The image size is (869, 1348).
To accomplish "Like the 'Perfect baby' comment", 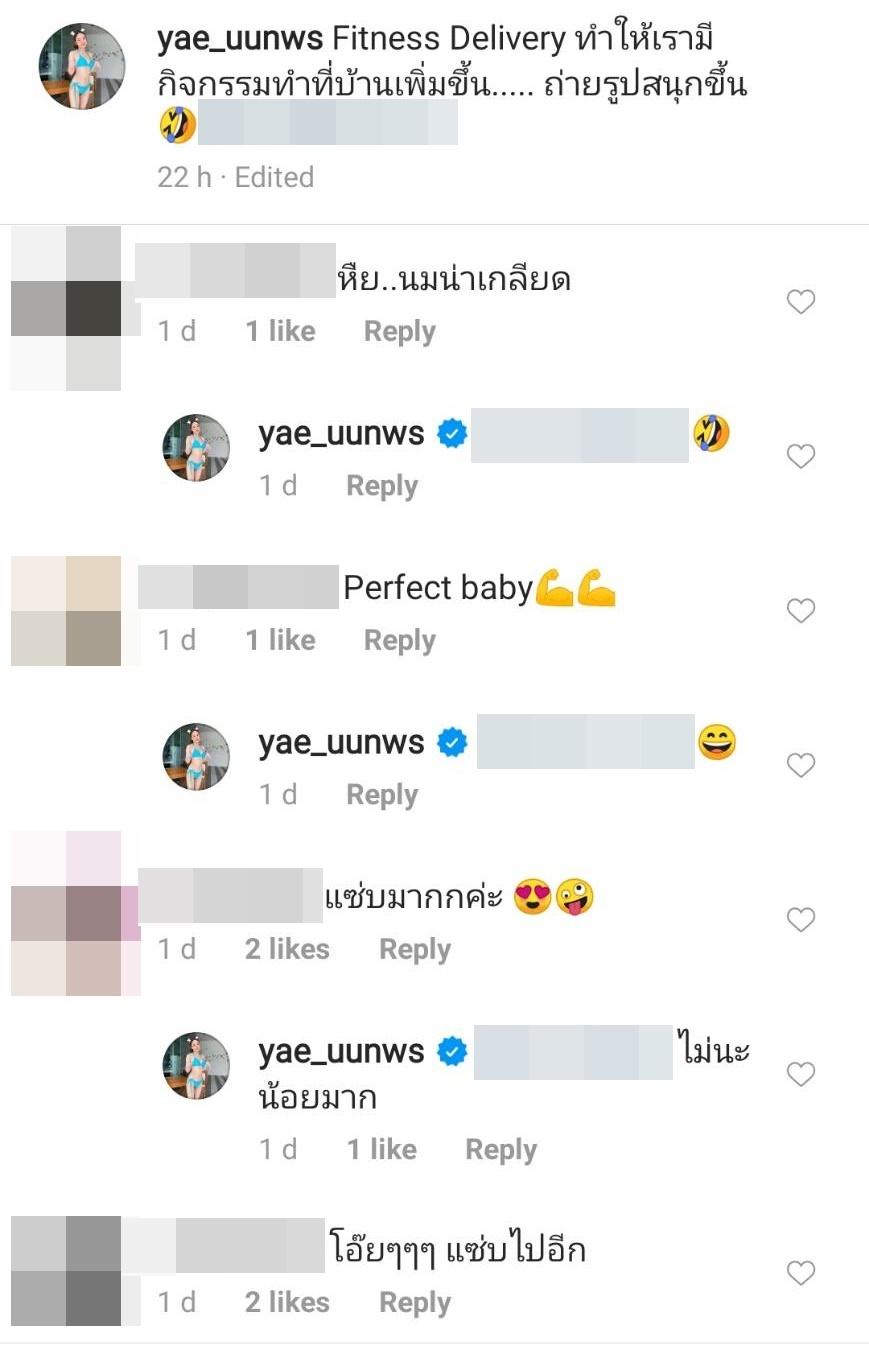I will click(801, 610).
